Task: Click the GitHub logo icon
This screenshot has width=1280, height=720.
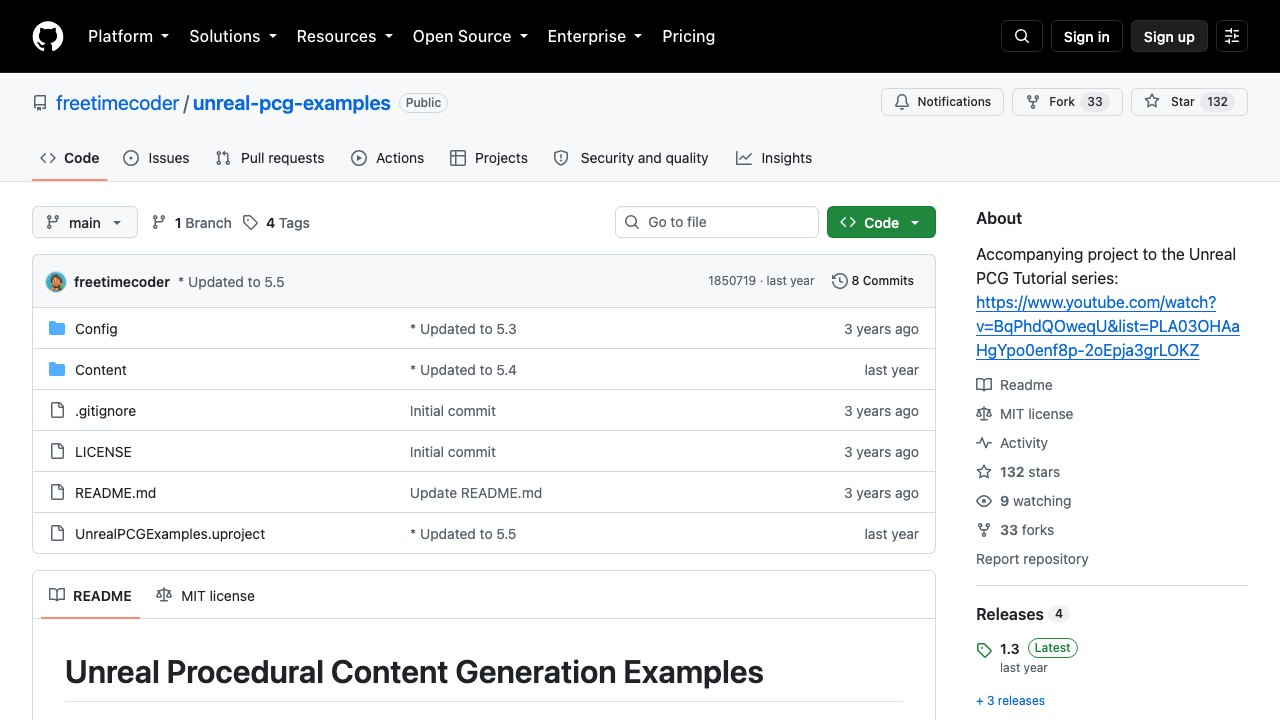Action: [x=48, y=36]
